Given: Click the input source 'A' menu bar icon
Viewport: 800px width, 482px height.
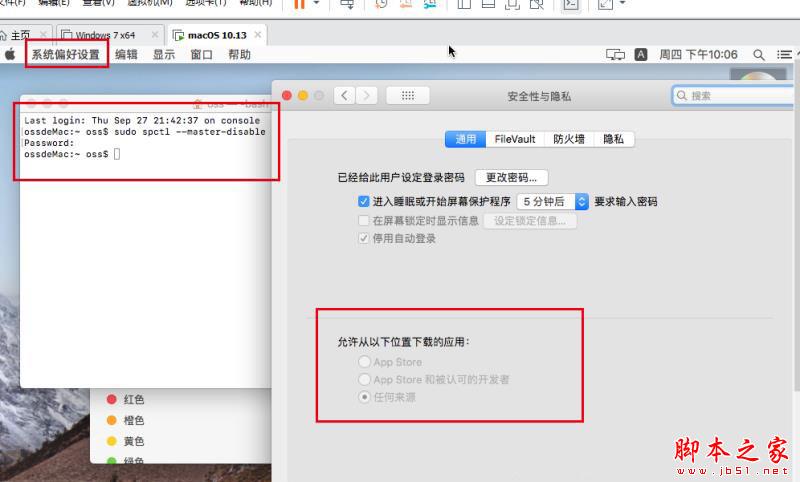Looking at the screenshot, I should click(641, 55).
